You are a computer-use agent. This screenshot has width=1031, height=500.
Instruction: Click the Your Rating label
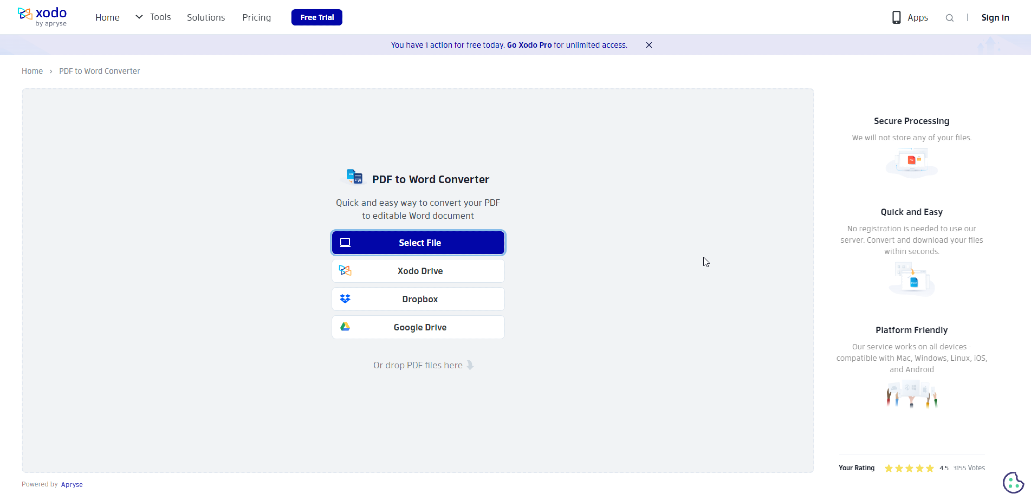pyautogui.click(x=857, y=468)
